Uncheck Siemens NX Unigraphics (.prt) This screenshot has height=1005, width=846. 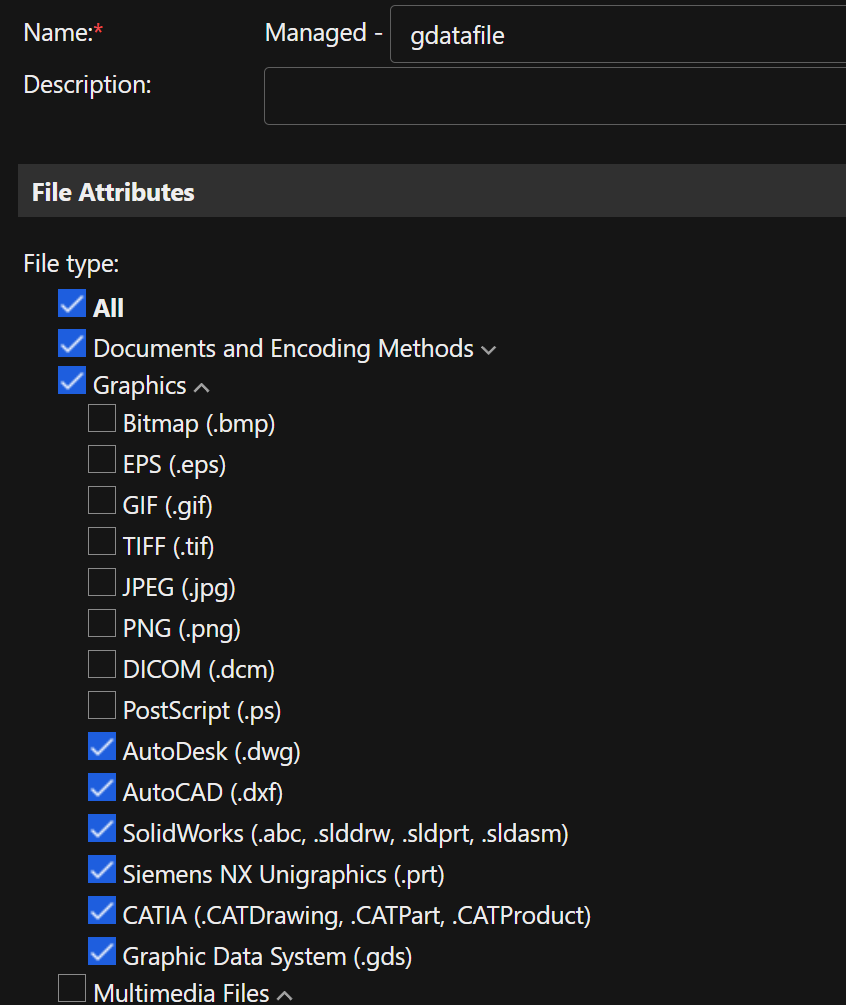coord(102,870)
